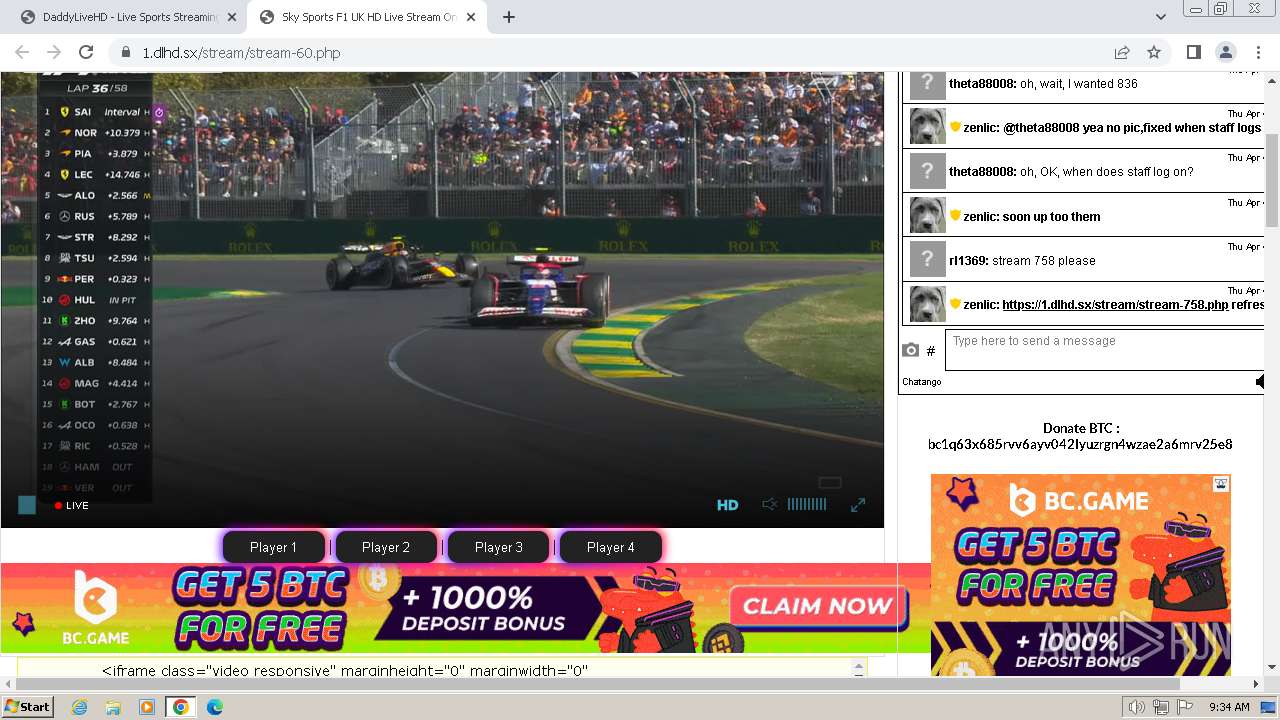Open a new browser tab

coord(509,17)
